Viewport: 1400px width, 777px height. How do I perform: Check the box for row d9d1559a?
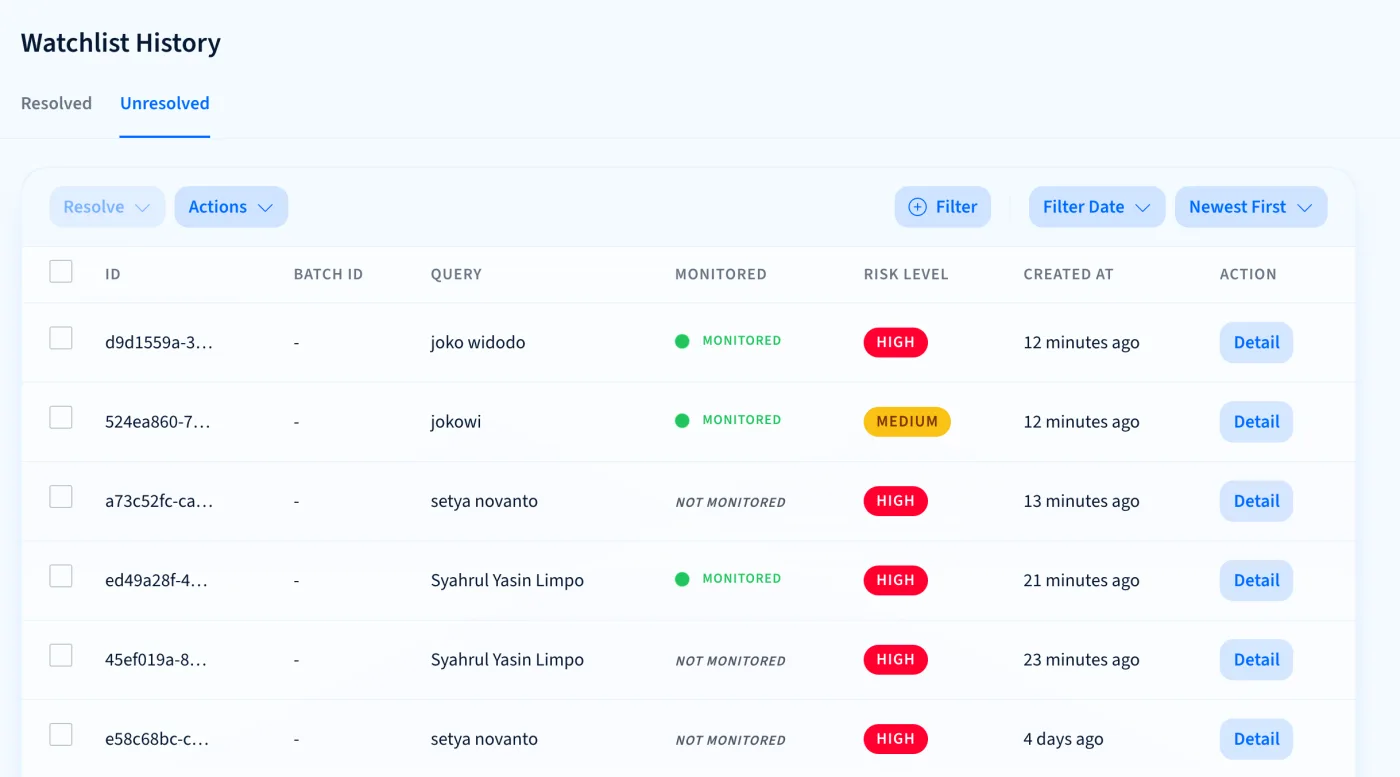(x=61, y=338)
